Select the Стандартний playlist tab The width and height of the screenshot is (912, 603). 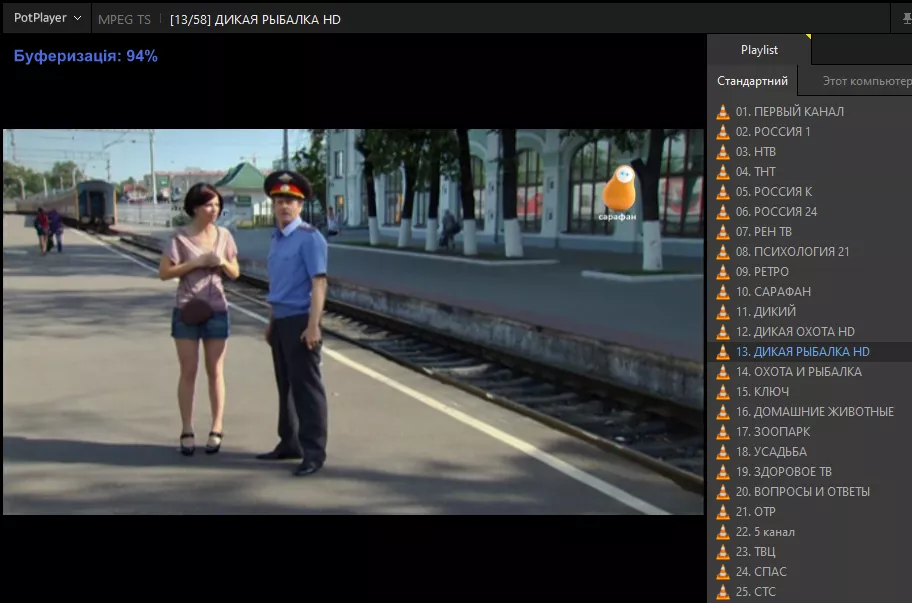pos(752,81)
